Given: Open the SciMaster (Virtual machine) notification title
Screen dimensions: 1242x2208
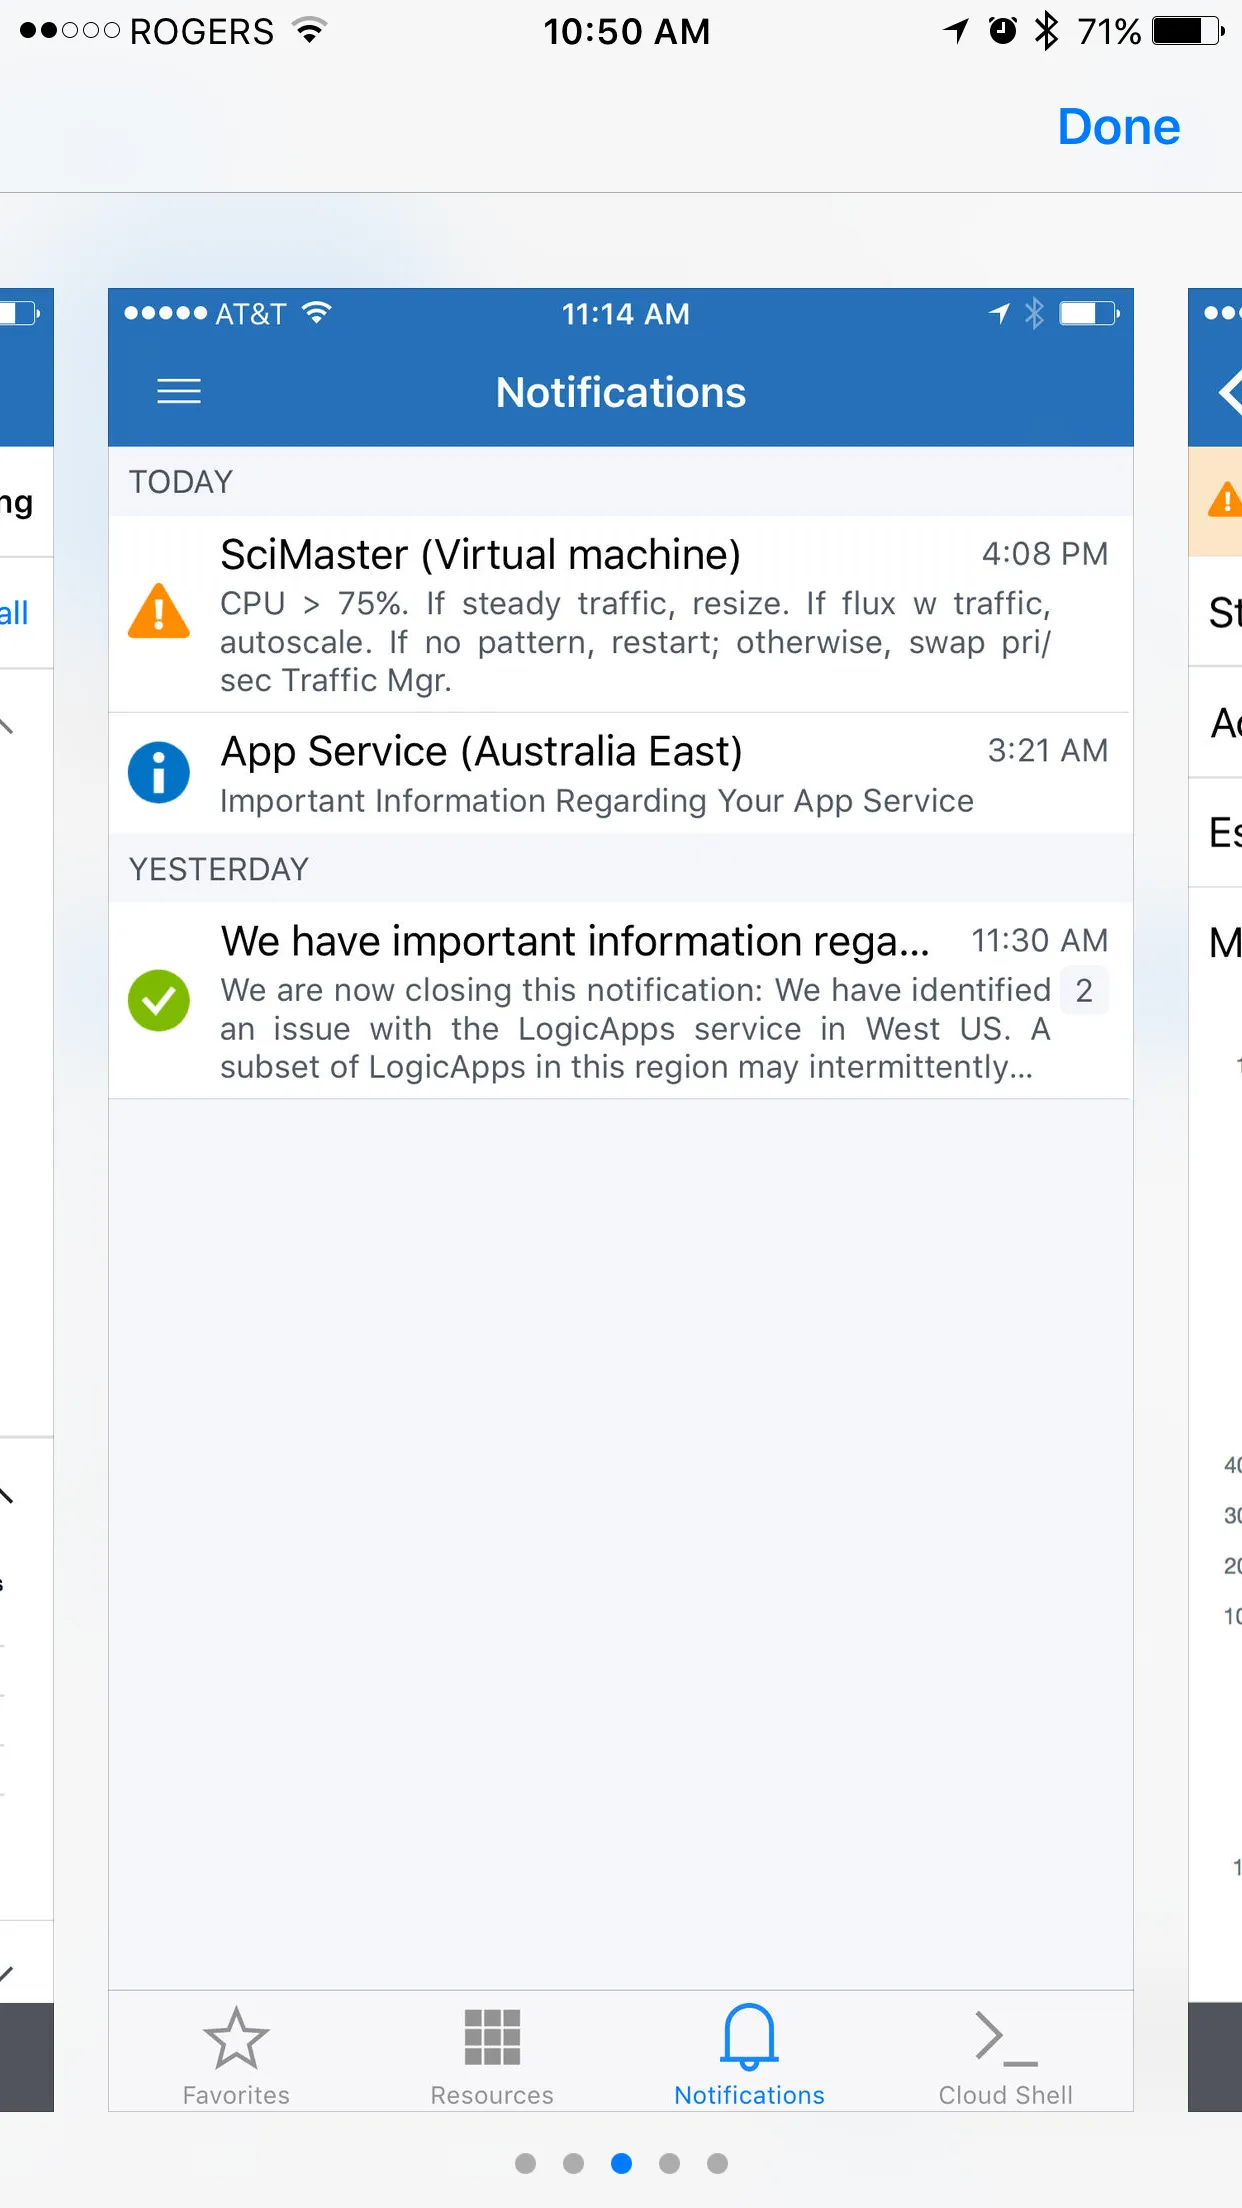Looking at the screenshot, I should (x=480, y=555).
